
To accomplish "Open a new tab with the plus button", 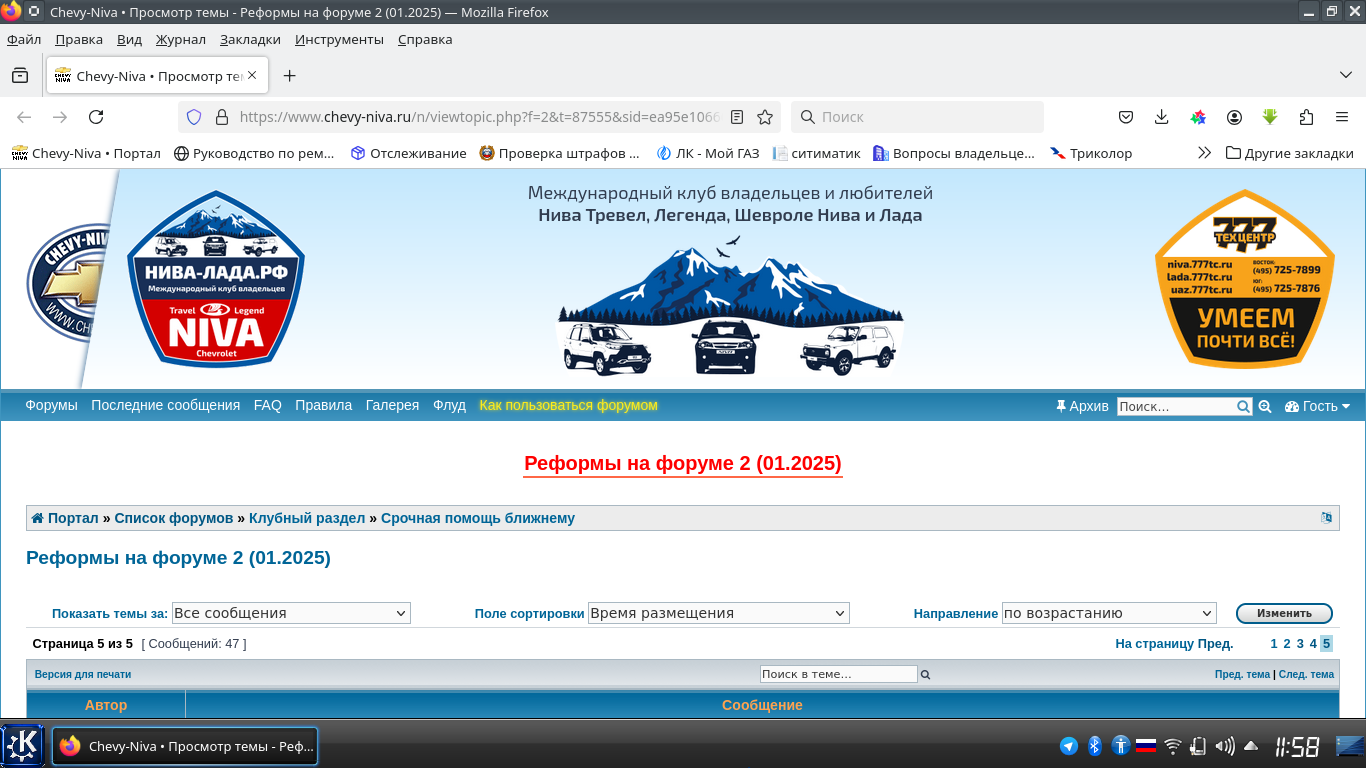I will pyautogui.click(x=289, y=76).
